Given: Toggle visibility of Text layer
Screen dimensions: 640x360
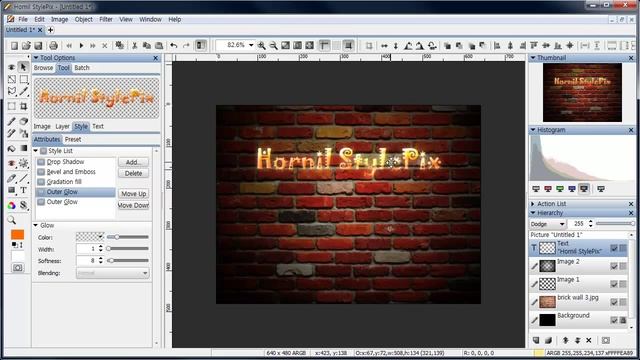Looking at the screenshot, I should (614, 248).
